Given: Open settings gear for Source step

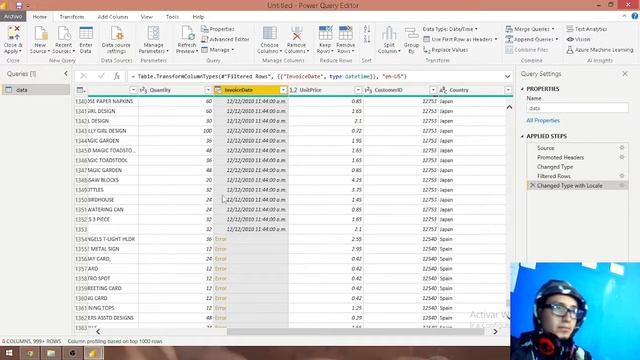Looking at the screenshot, I should pos(622,148).
